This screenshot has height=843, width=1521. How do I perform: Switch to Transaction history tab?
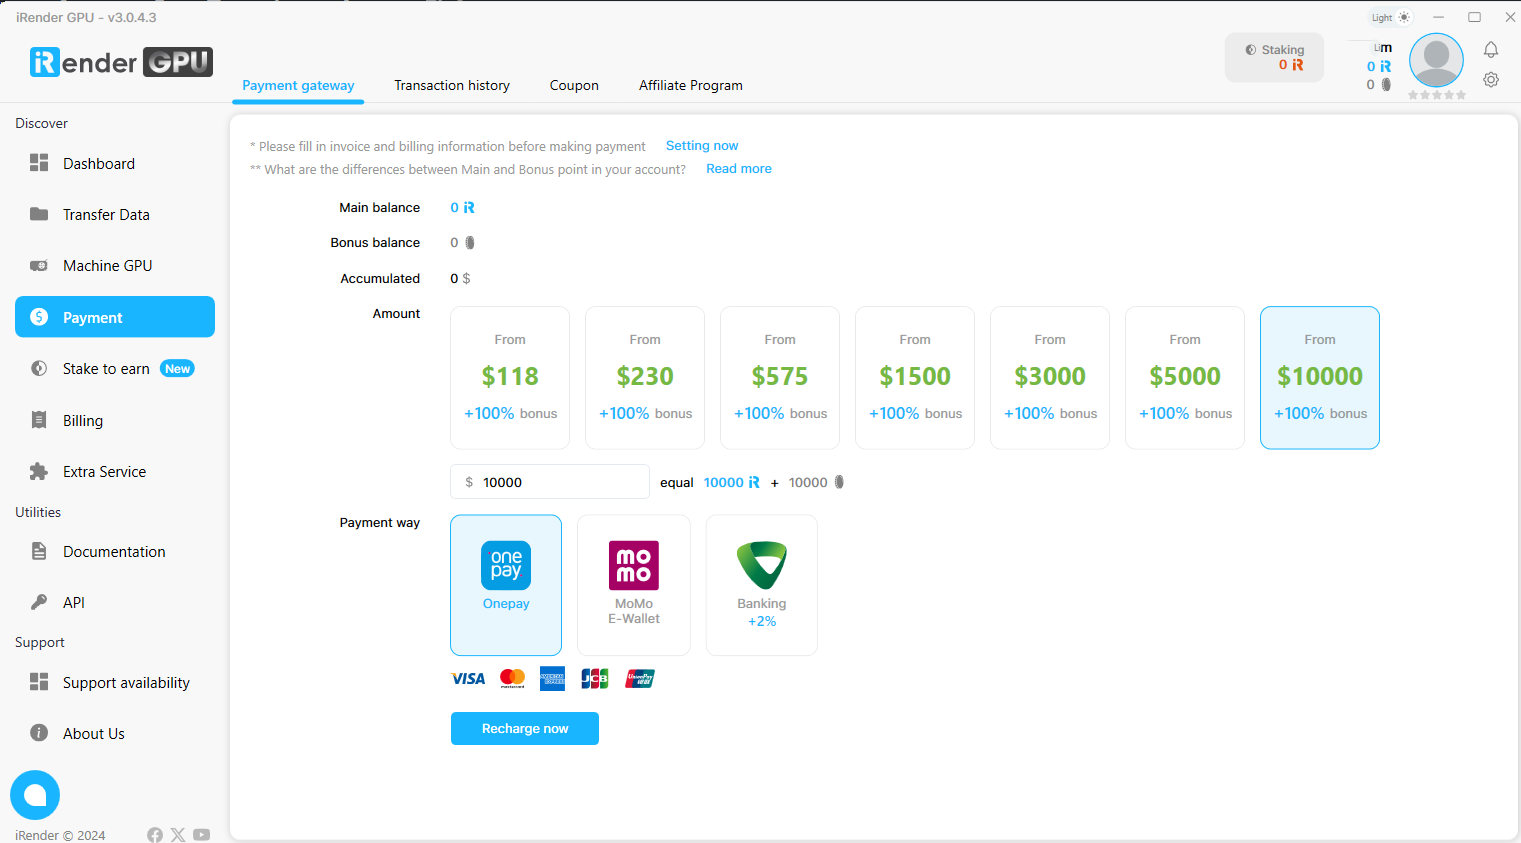click(x=452, y=86)
